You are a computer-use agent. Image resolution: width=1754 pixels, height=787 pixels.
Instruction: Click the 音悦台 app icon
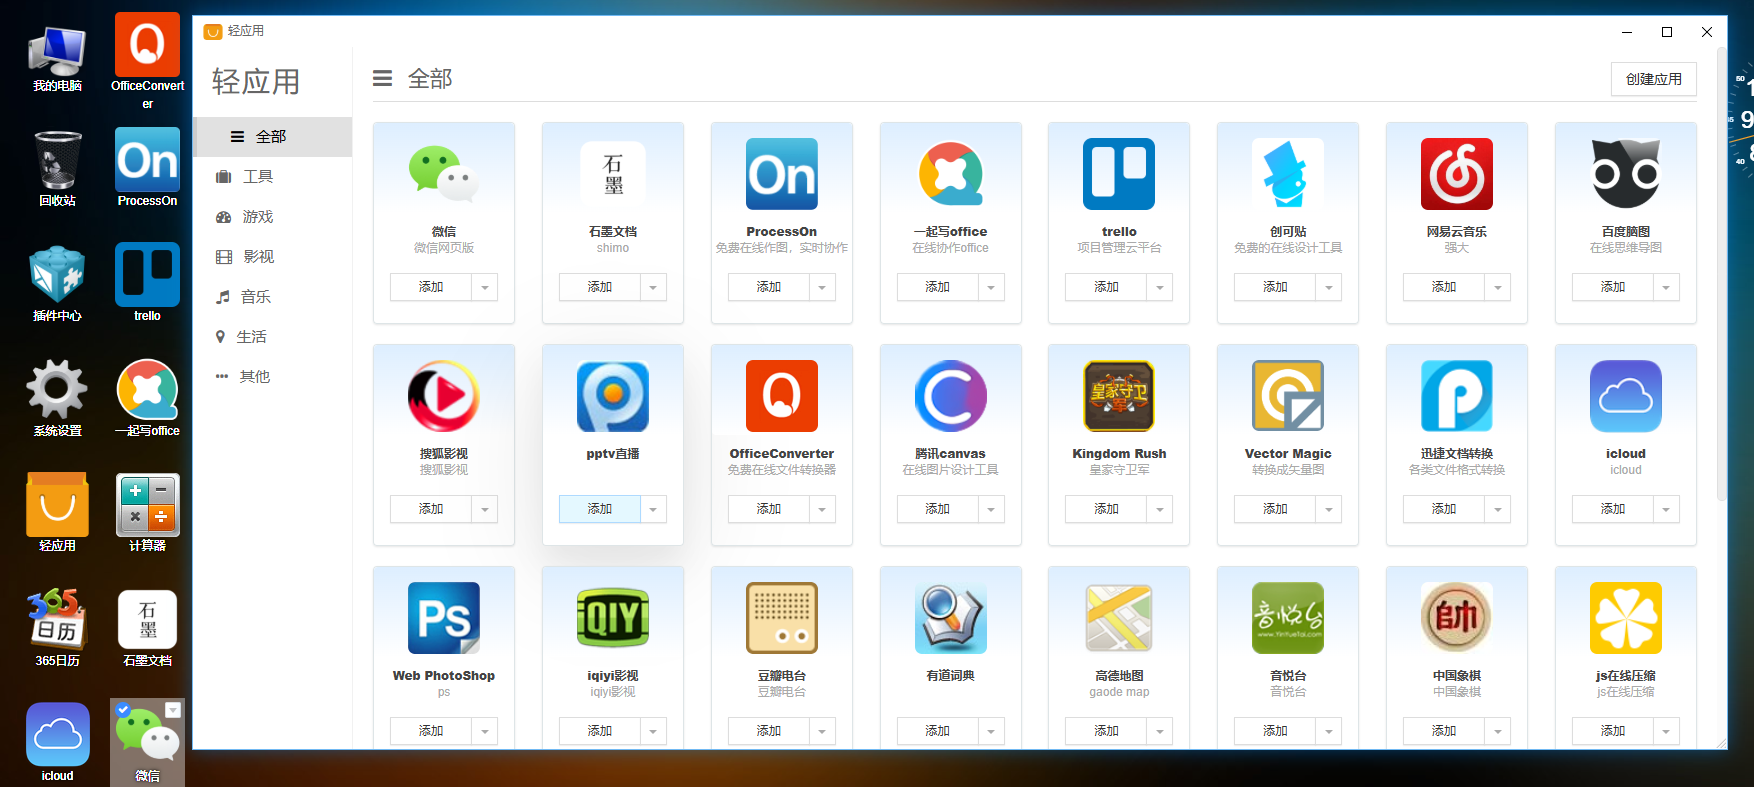tap(1288, 618)
